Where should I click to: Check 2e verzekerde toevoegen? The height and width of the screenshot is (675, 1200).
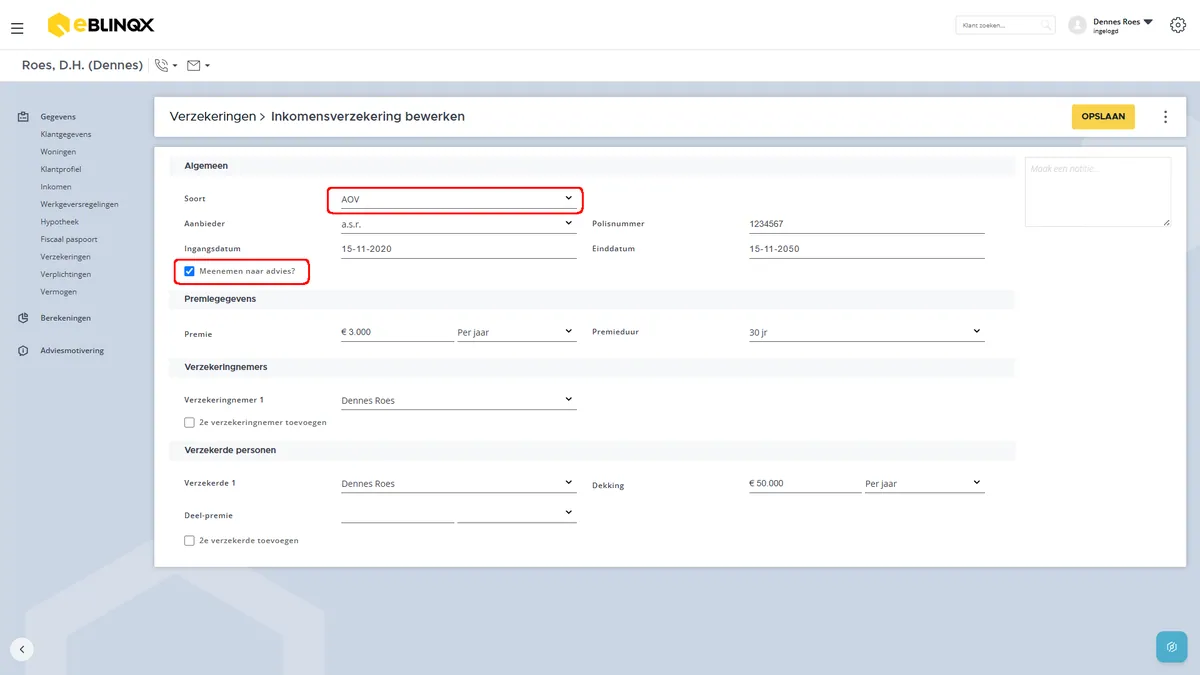pos(189,541)
